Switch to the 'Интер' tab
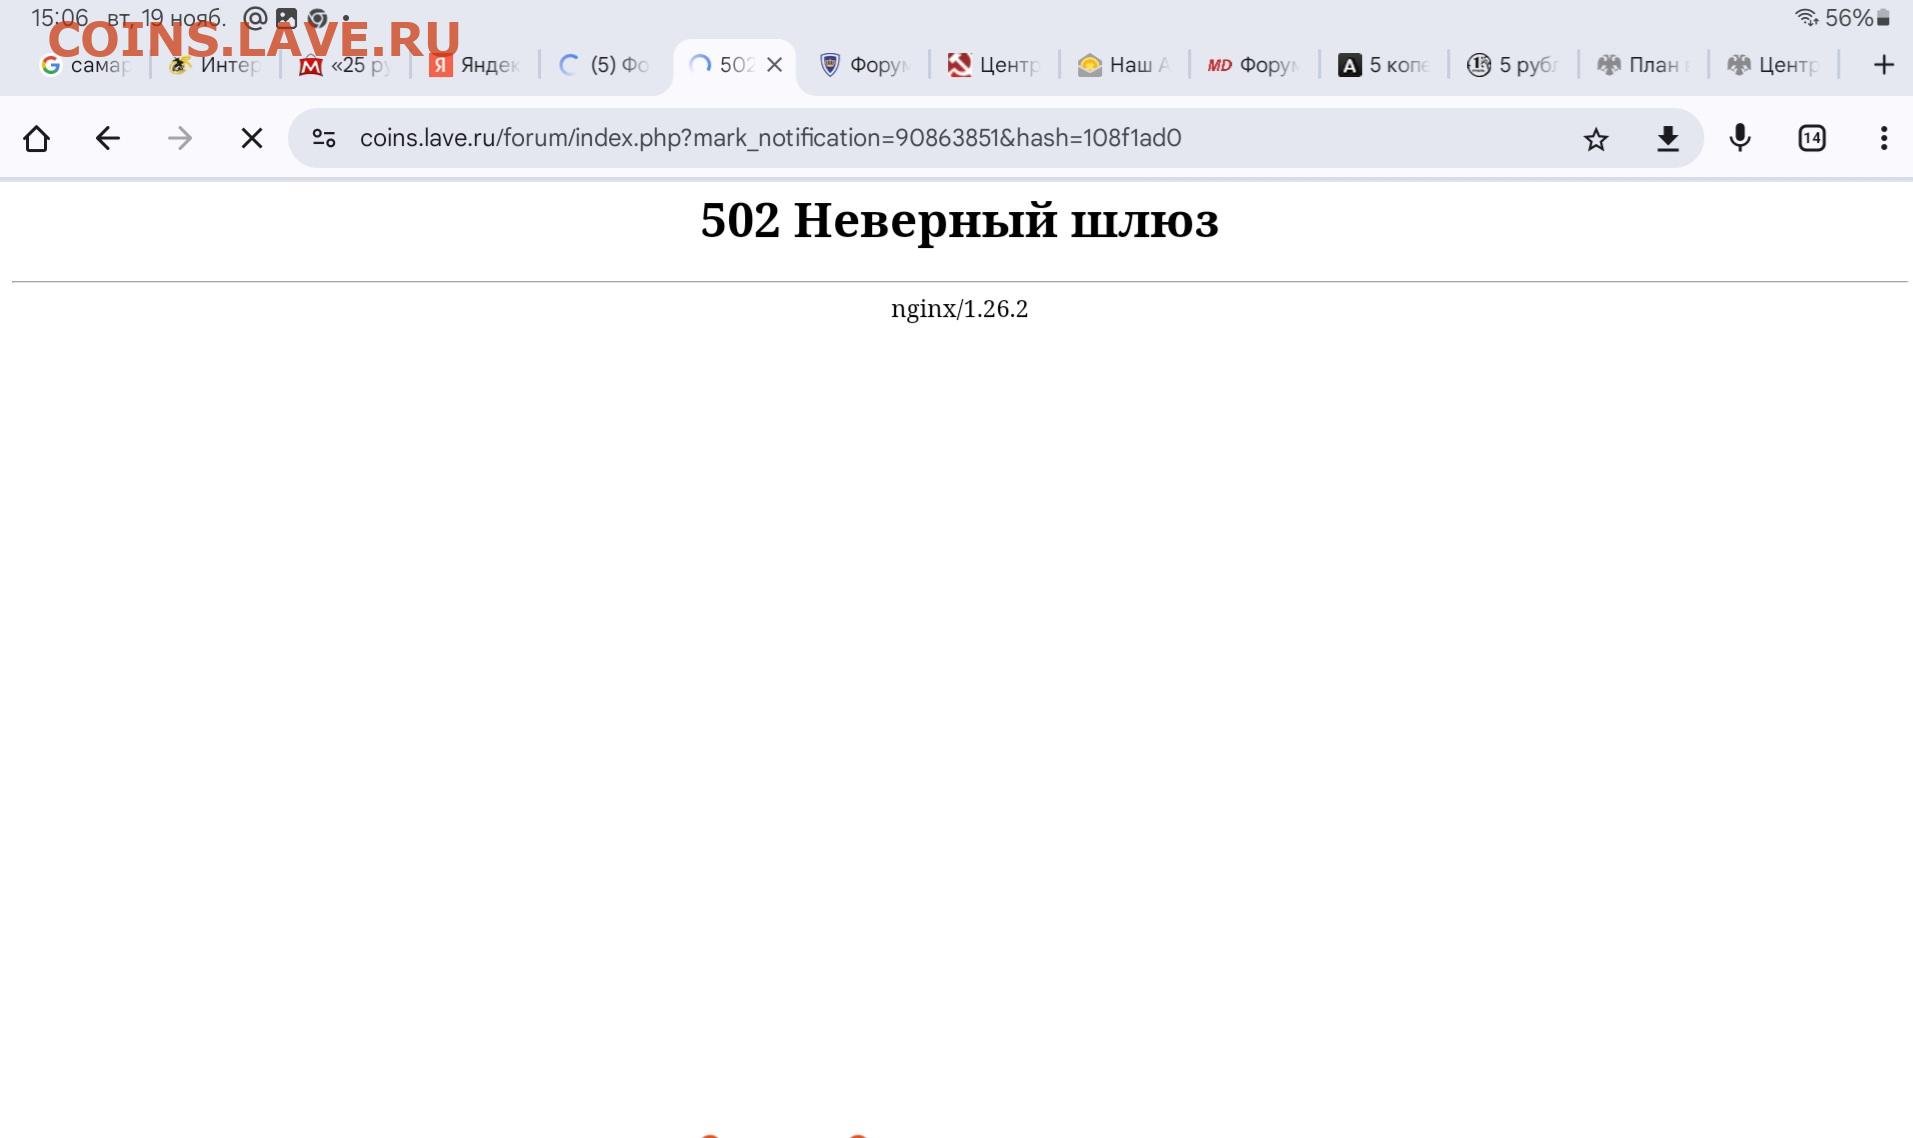 coord(215,65)
